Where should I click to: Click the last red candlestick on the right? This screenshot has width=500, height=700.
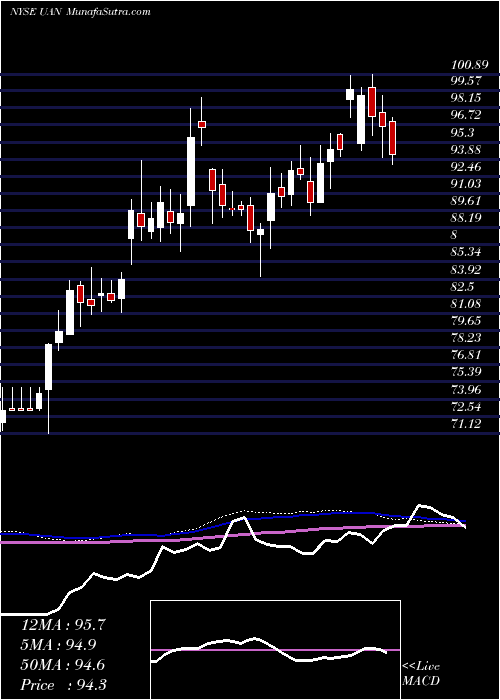click(392, 138)
